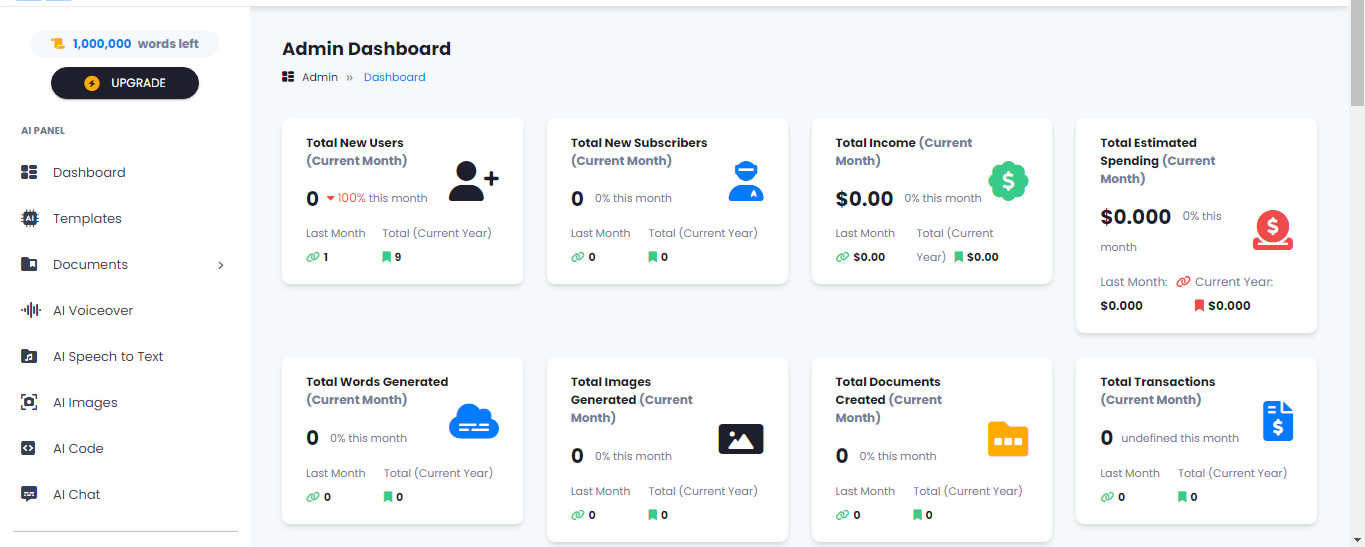Open the AI Images page
The image size is (1365, 547).
tap(85, 403)
